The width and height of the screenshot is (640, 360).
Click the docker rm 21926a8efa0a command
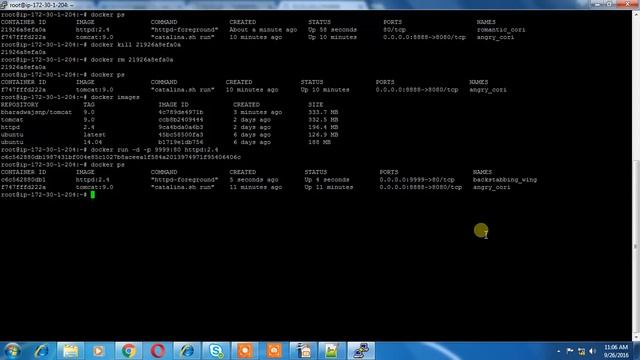point(132,60)
